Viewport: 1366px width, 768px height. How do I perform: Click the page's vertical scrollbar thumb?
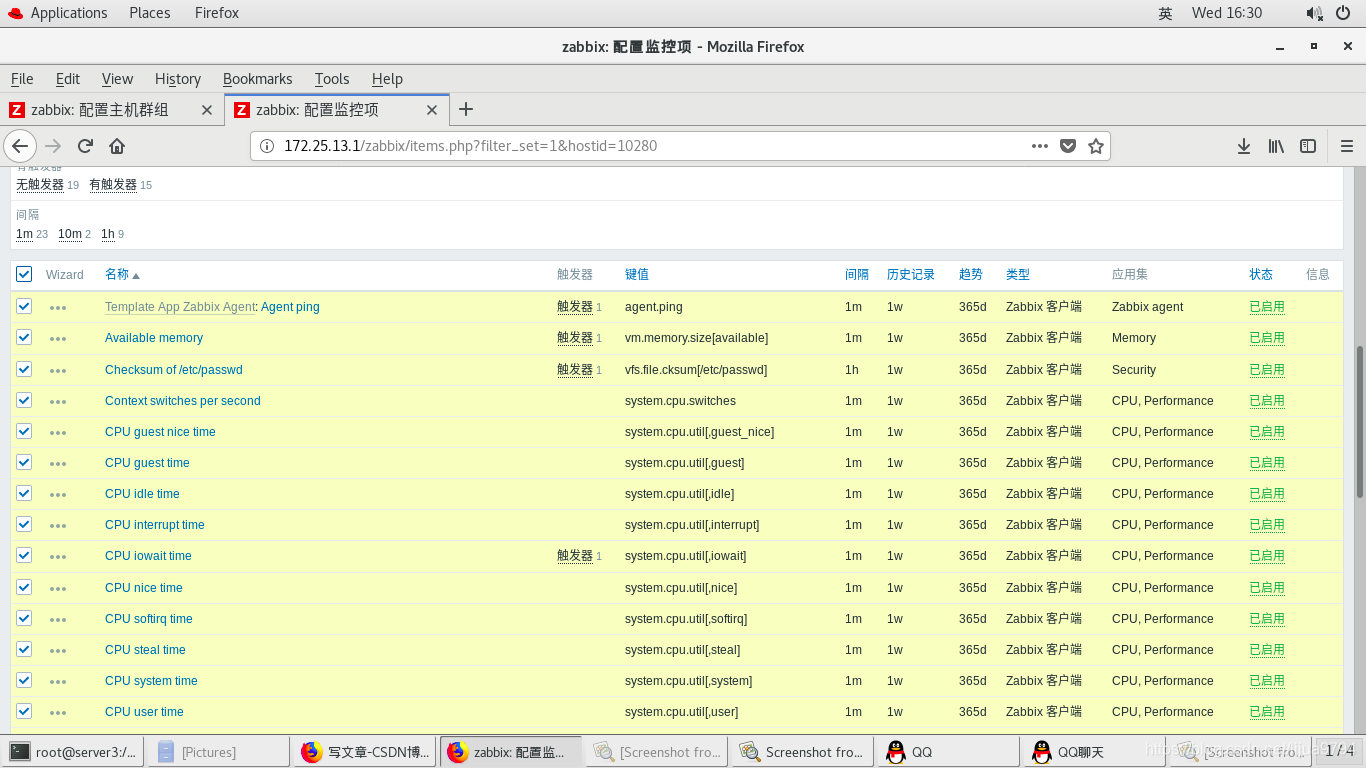1359,421
